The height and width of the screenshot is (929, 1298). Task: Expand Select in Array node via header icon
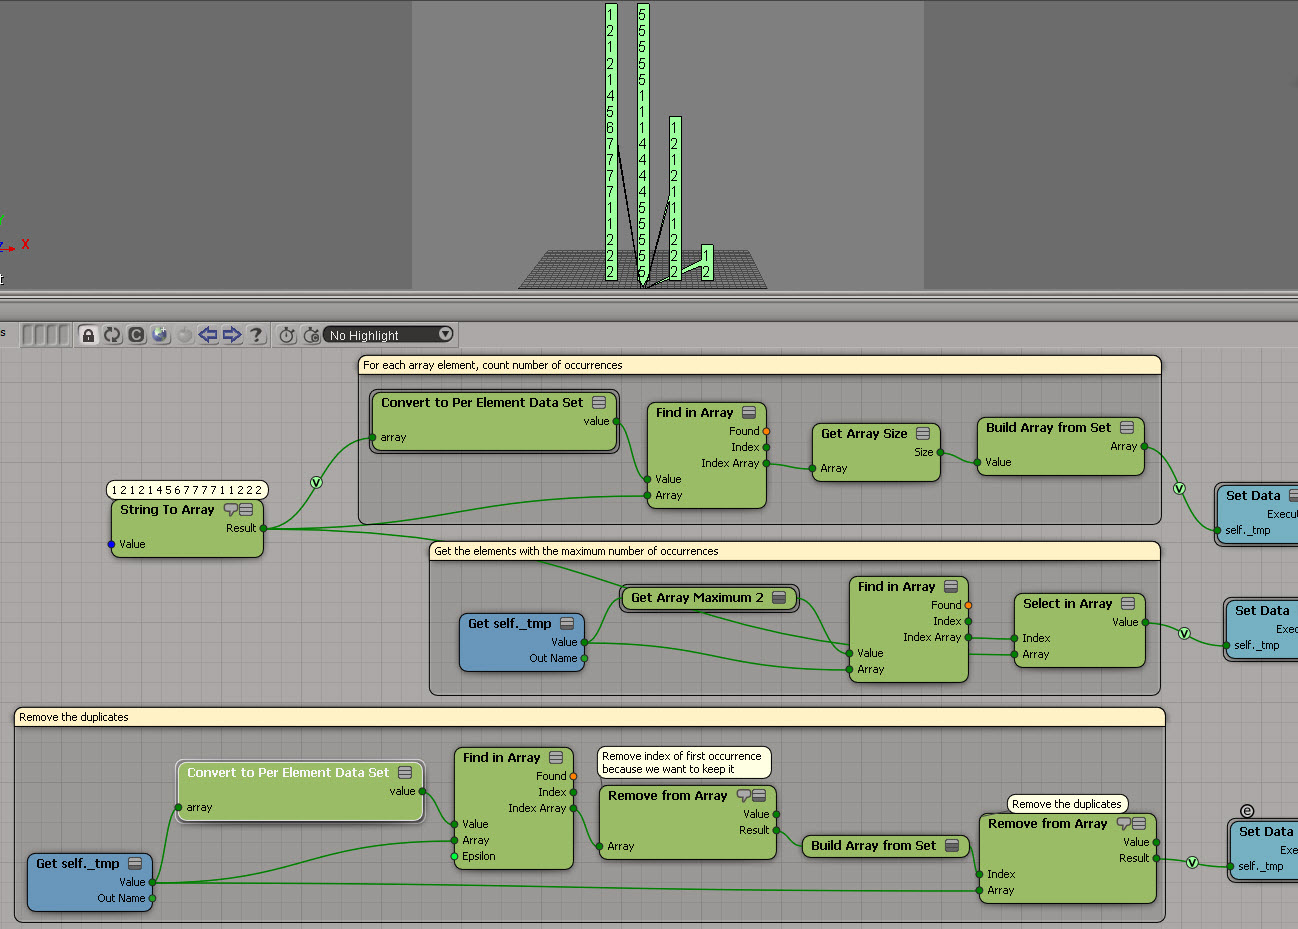[1128, 604]
